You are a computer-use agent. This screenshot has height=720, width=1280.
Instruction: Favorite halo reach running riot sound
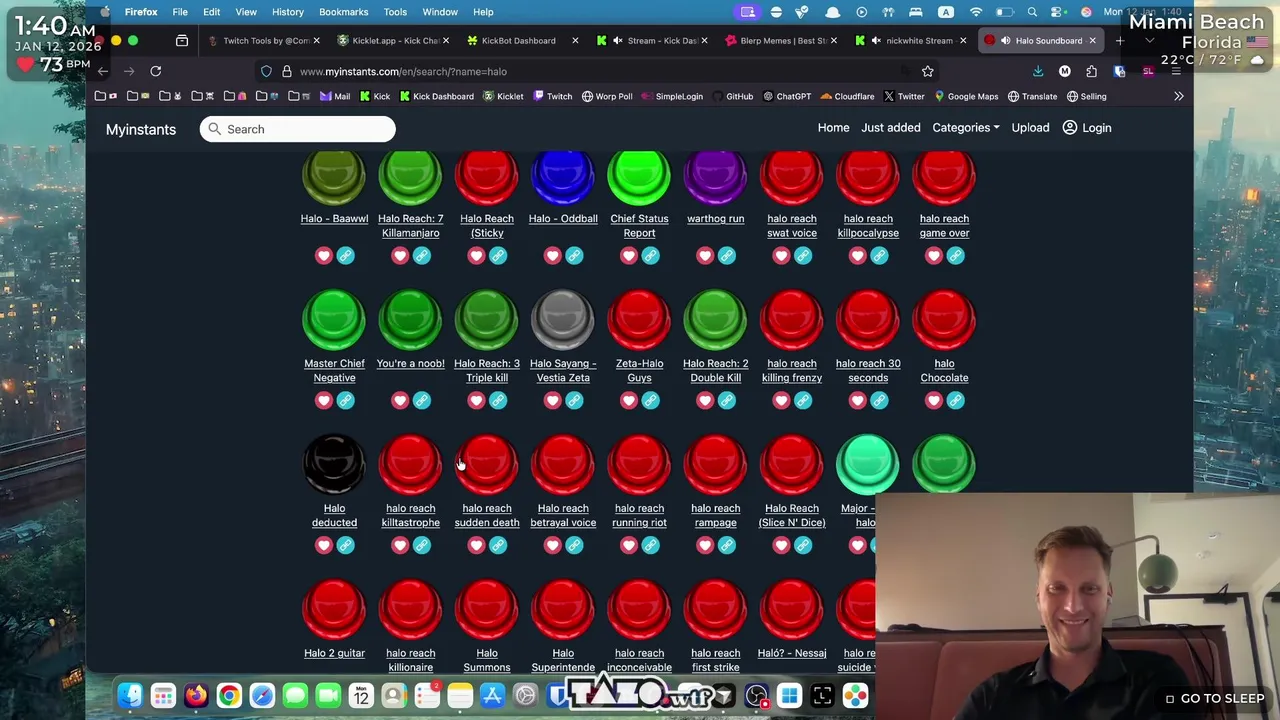click(x=628, y=546)
